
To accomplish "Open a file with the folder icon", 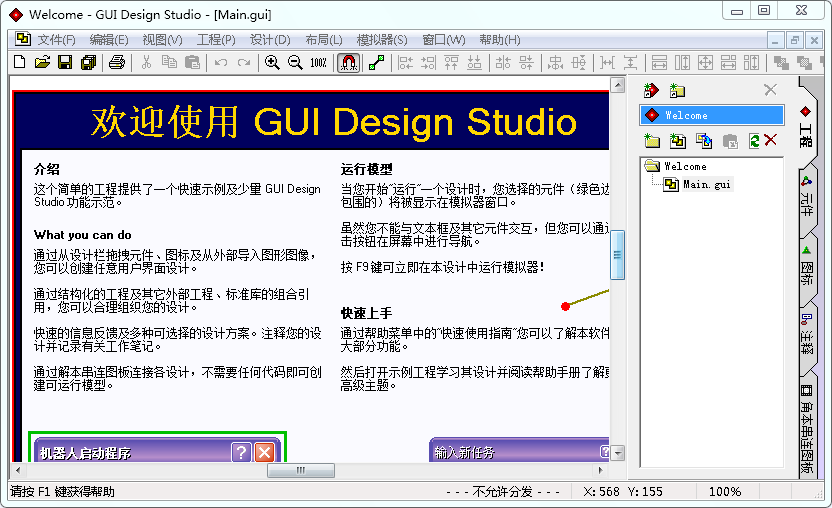I will coord(42,62).
